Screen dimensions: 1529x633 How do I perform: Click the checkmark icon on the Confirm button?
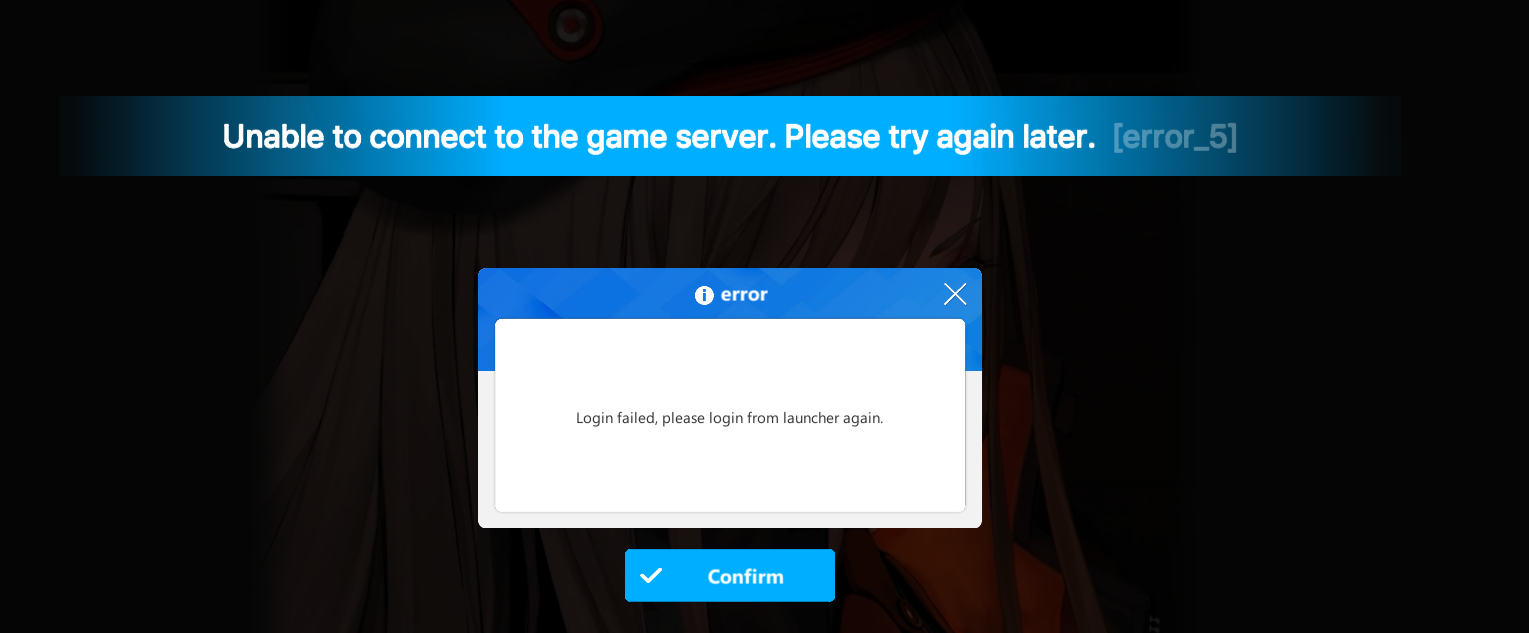(x=651, y=575)
